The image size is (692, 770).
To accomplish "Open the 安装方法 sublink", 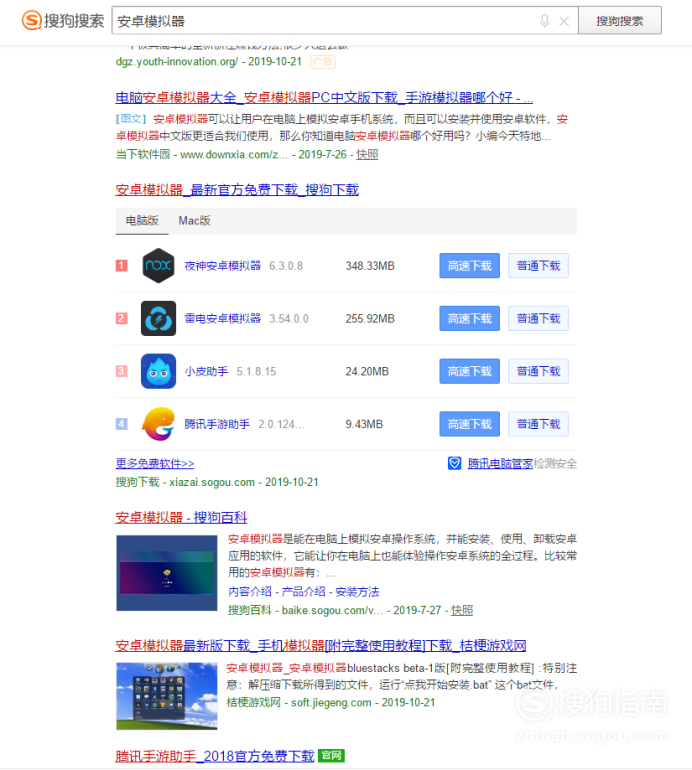I will [357, 592].
